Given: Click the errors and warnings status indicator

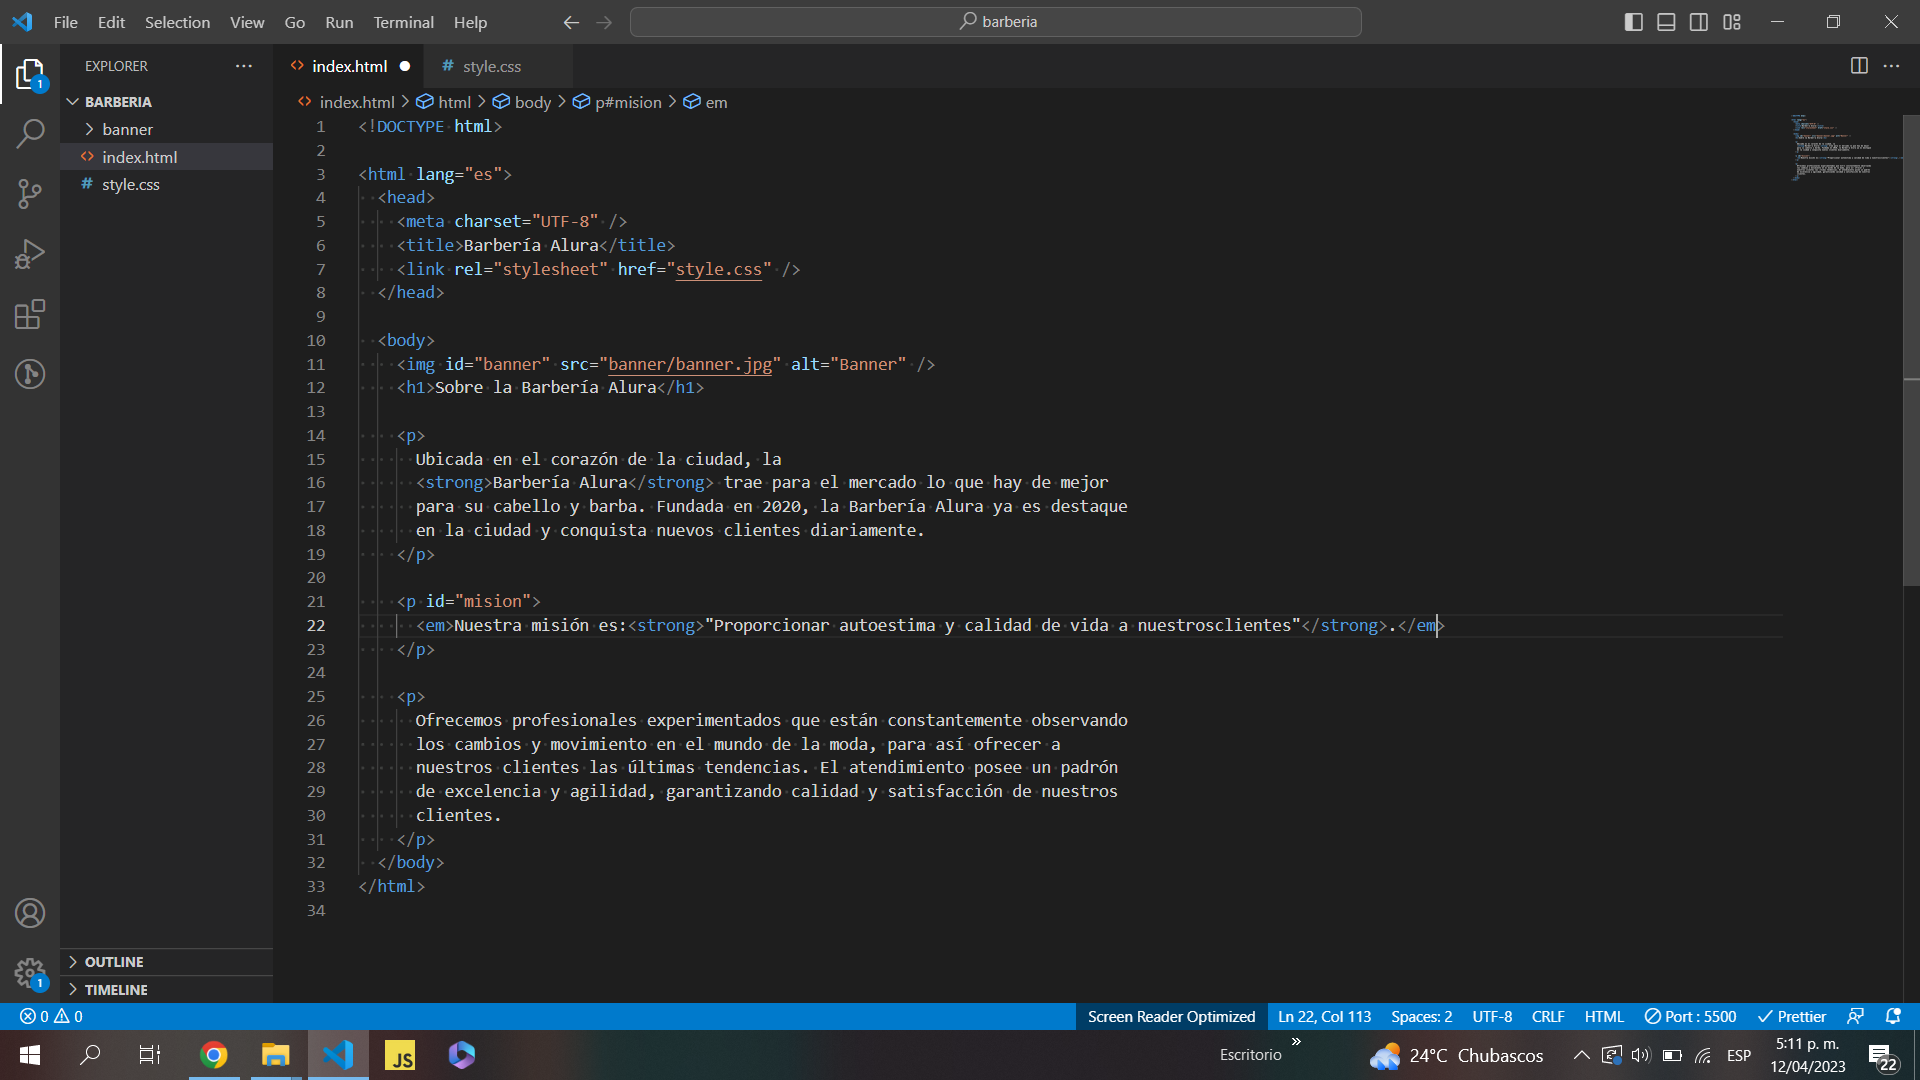Looking at the screenshot, I should tap(51, 1016).
